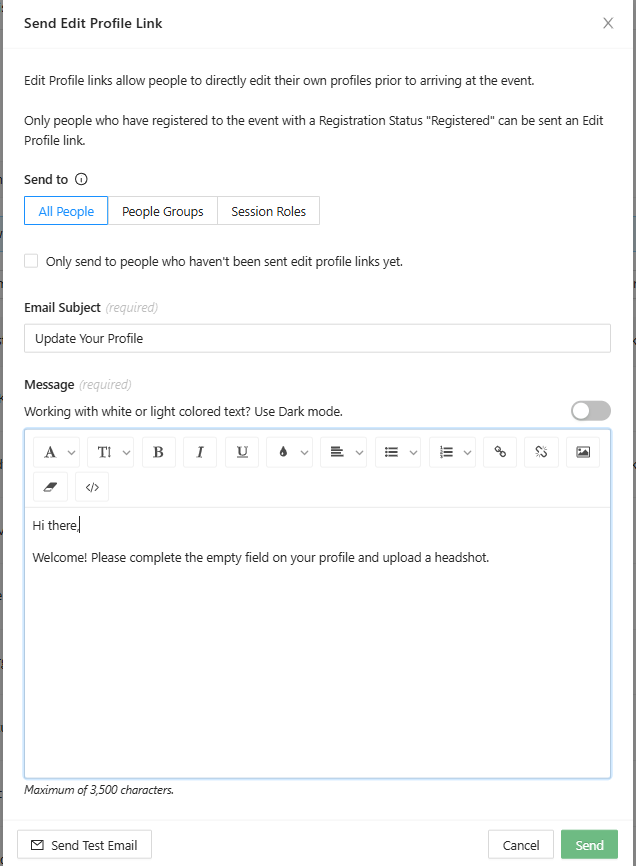Select the Session Roles option
The image size is (636, 866).
click(268, 211)
